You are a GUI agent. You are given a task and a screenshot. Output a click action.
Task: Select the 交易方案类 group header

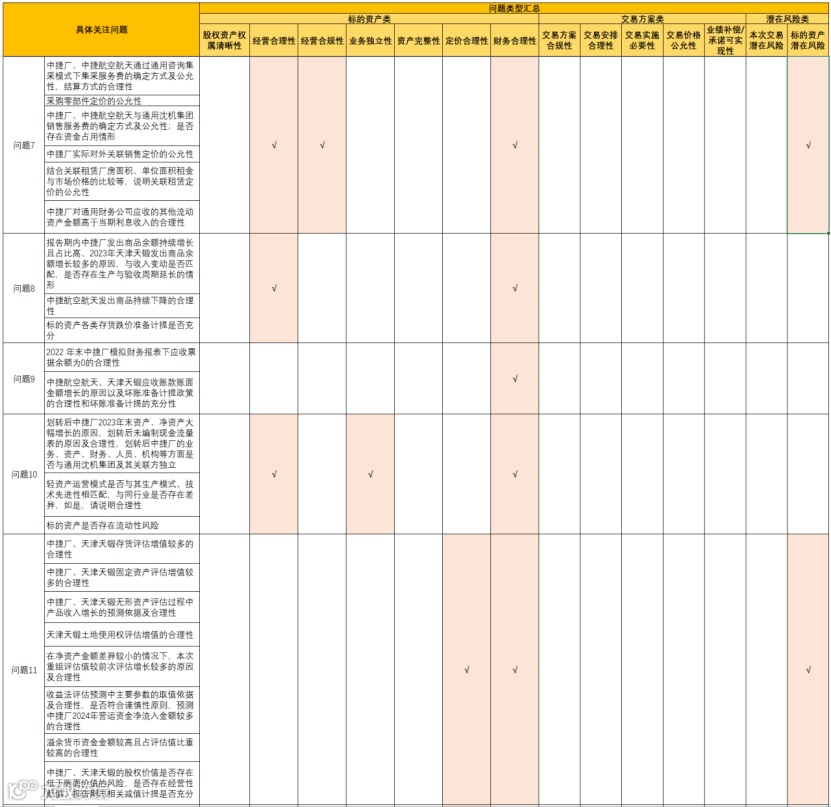[642, 19]
